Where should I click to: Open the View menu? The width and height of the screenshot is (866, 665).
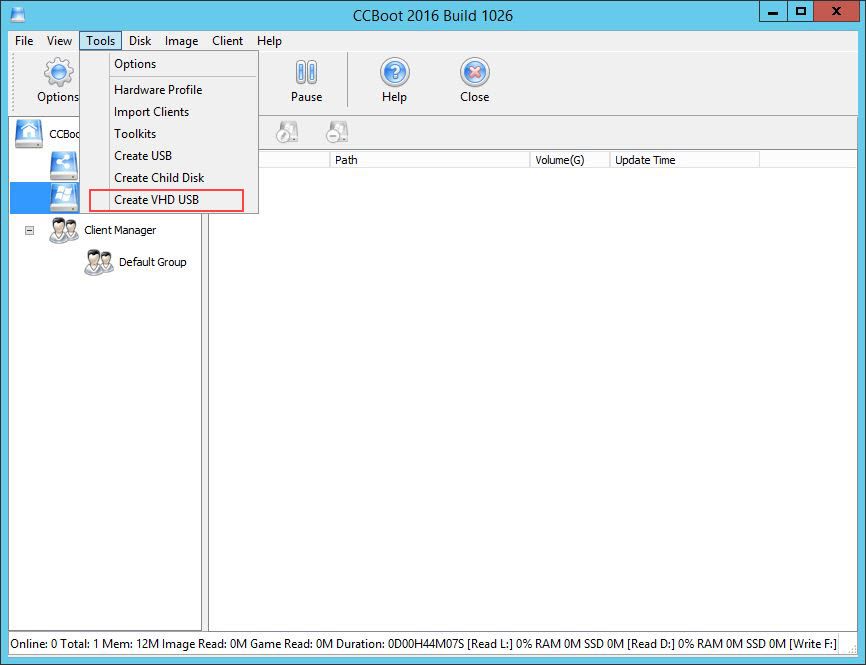coord(59,41)
